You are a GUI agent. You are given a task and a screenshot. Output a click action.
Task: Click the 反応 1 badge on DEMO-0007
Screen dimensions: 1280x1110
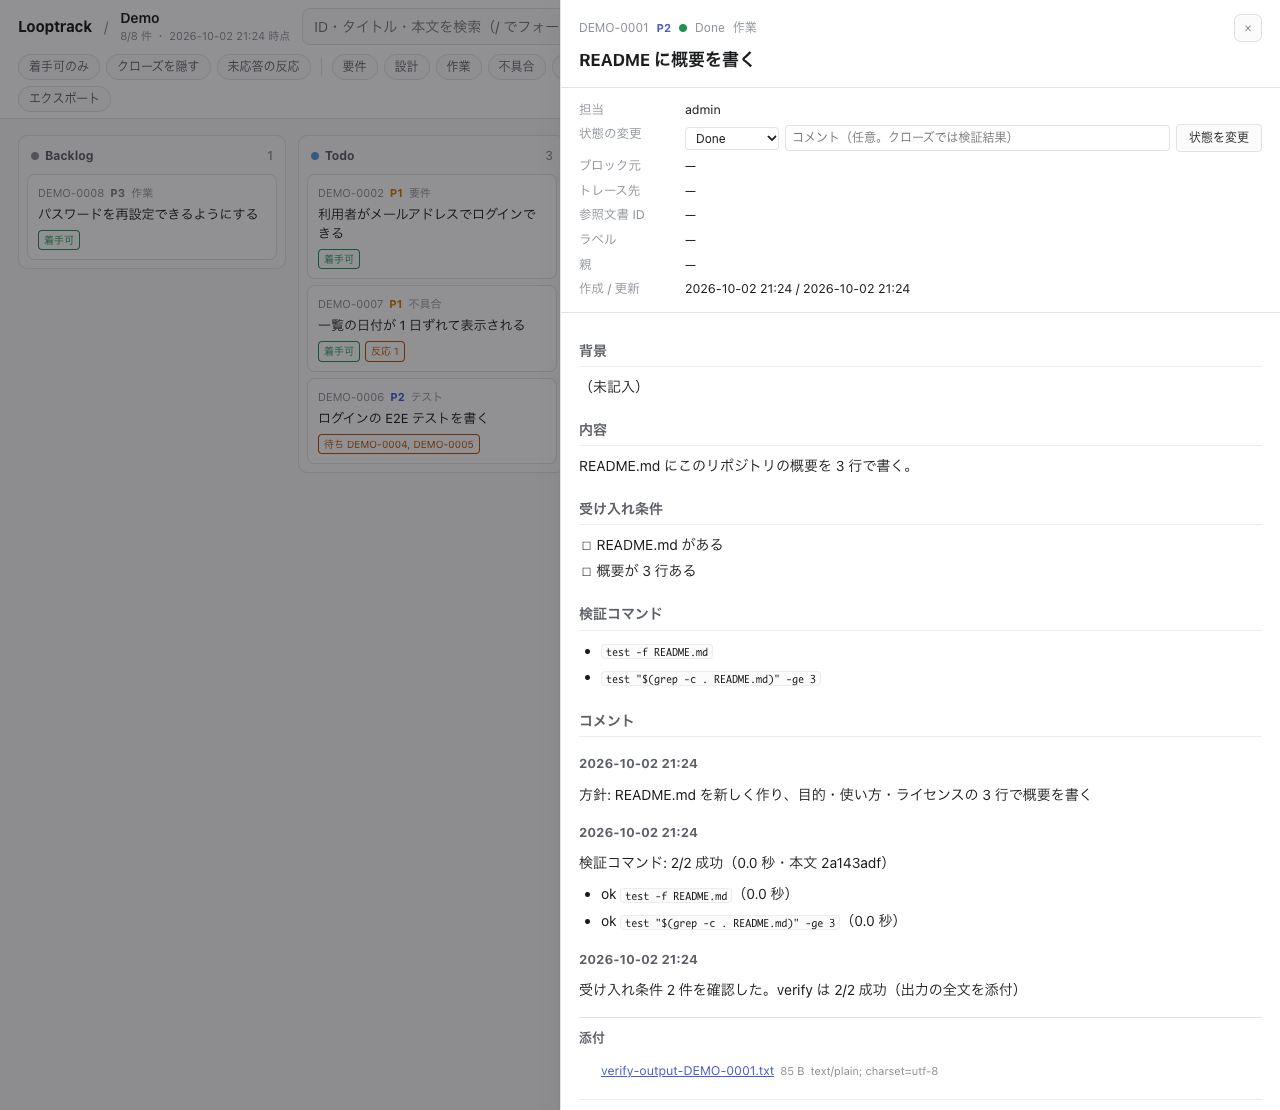point(385,352)
